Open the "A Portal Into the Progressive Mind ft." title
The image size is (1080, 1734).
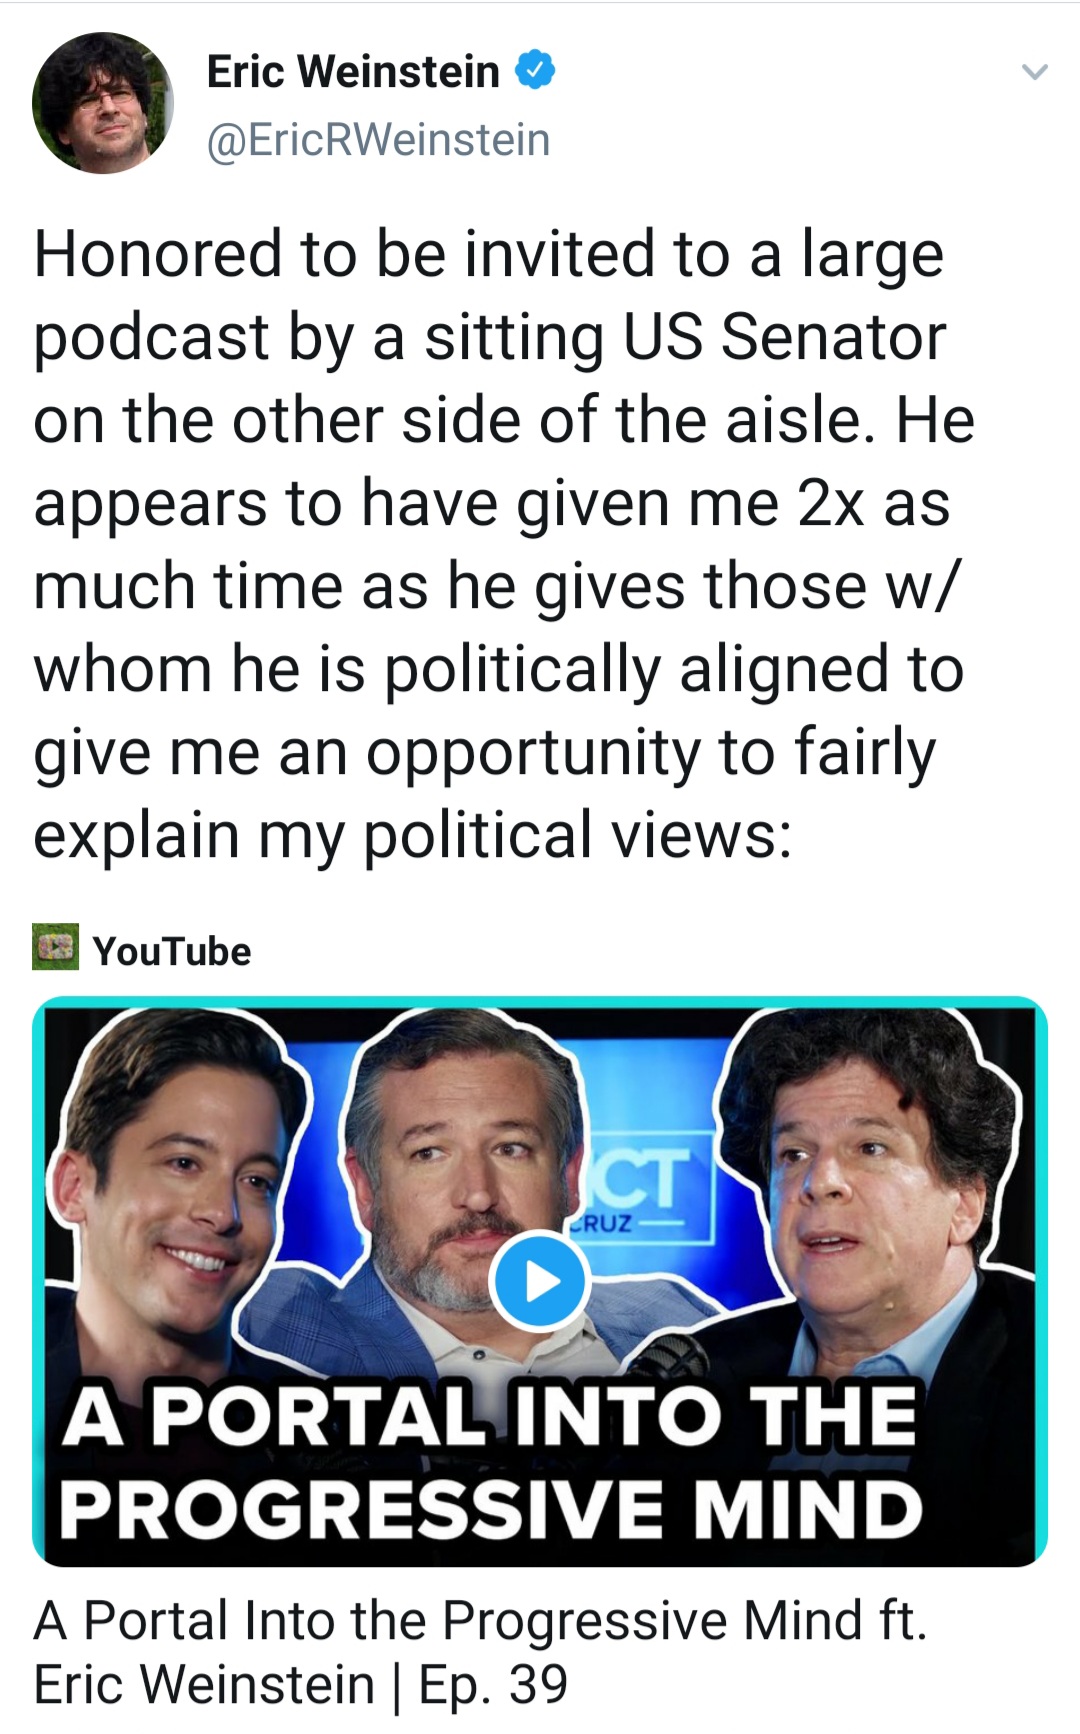(x=481, y=1620)
